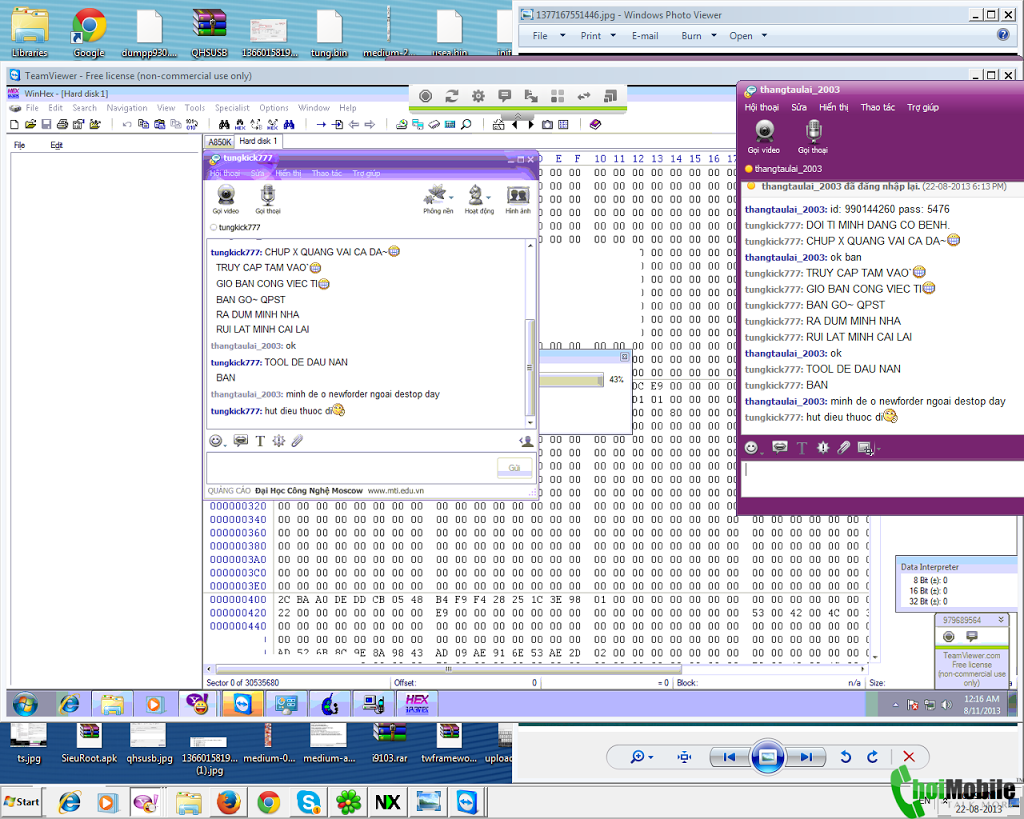Open the Print dropdown in Photo Viewer

tap(598, 36)
